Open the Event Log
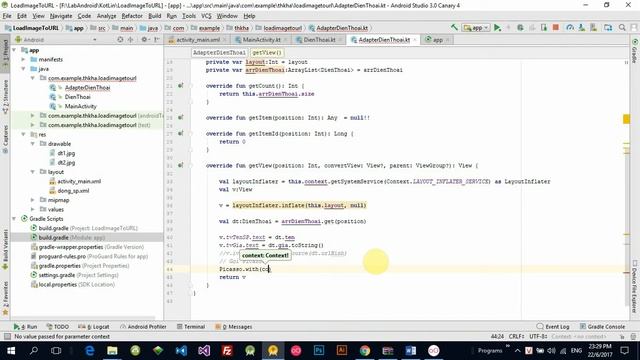The image size is (640, 360). point(553,327)
